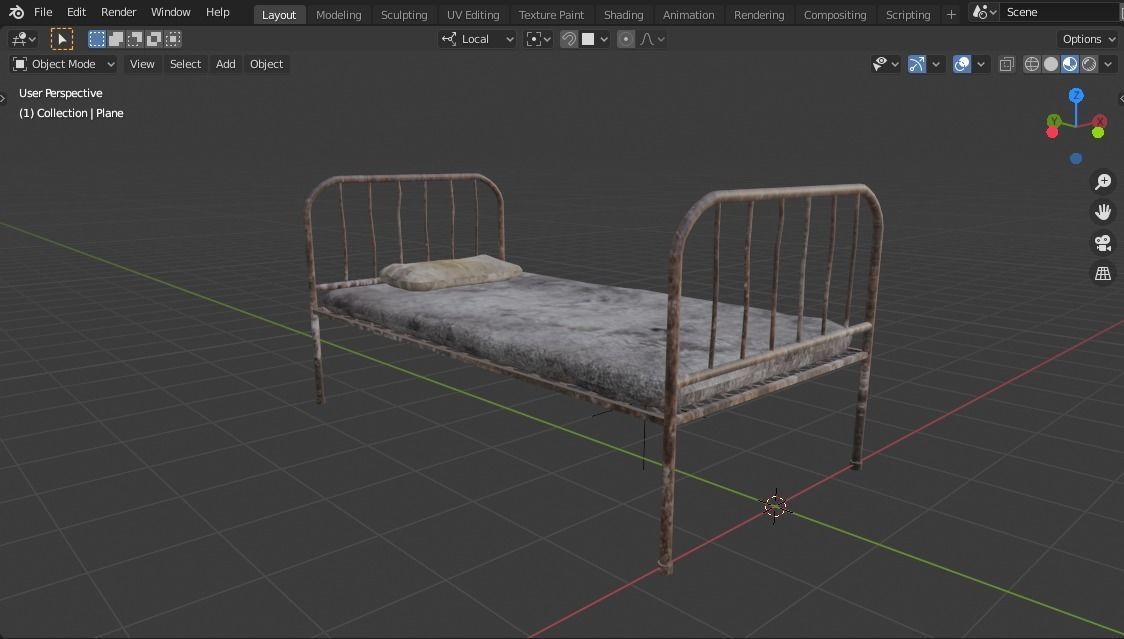Screen dimensions: 1124x639
Task: Toggle show gizmos button
Action: click(917, 64)
